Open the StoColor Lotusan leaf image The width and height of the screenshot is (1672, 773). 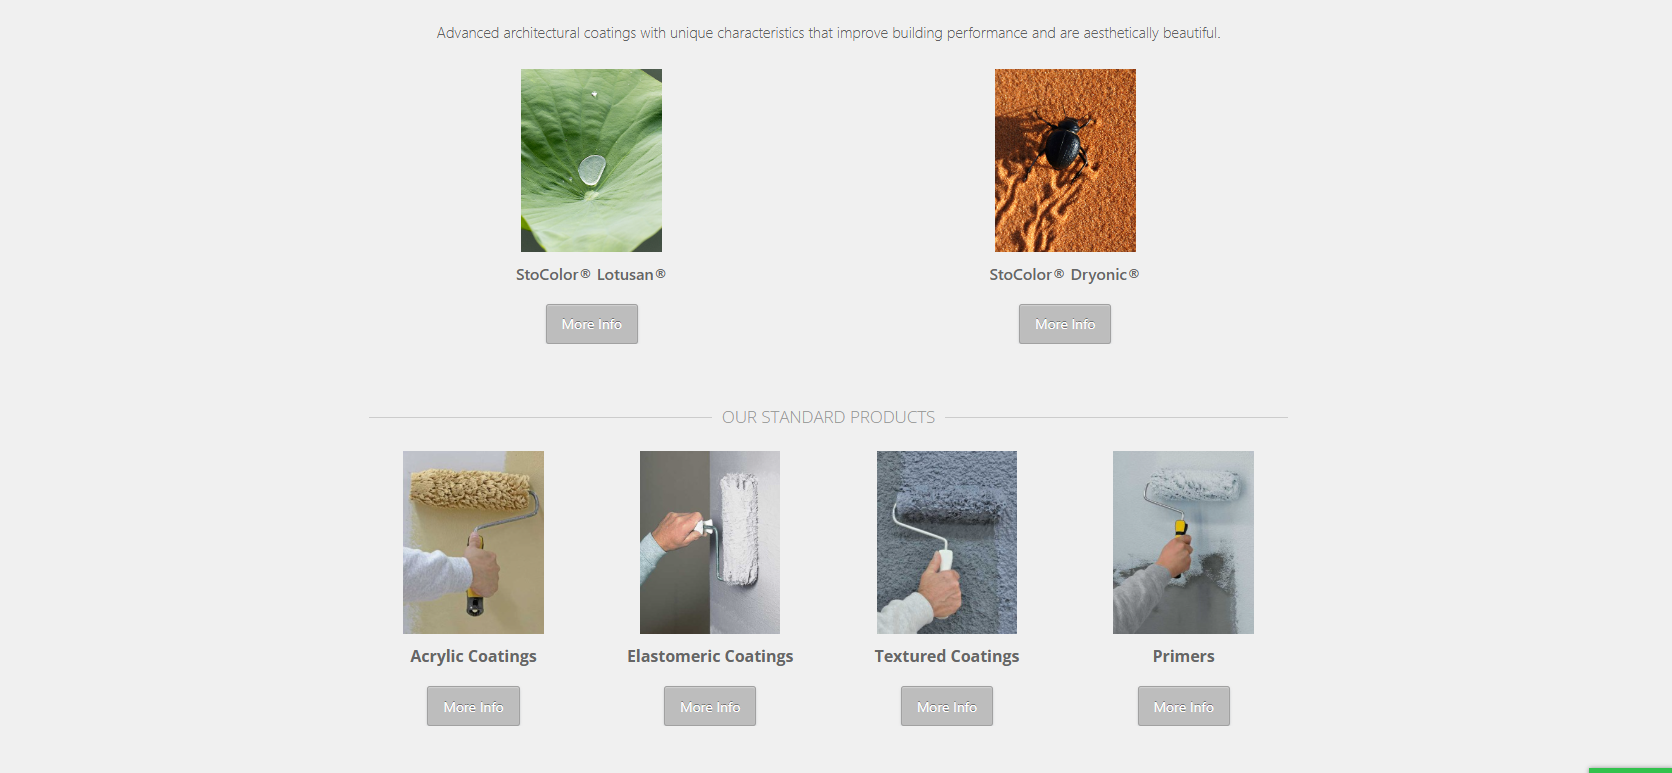pyautogui.click(x=591, y=160)
